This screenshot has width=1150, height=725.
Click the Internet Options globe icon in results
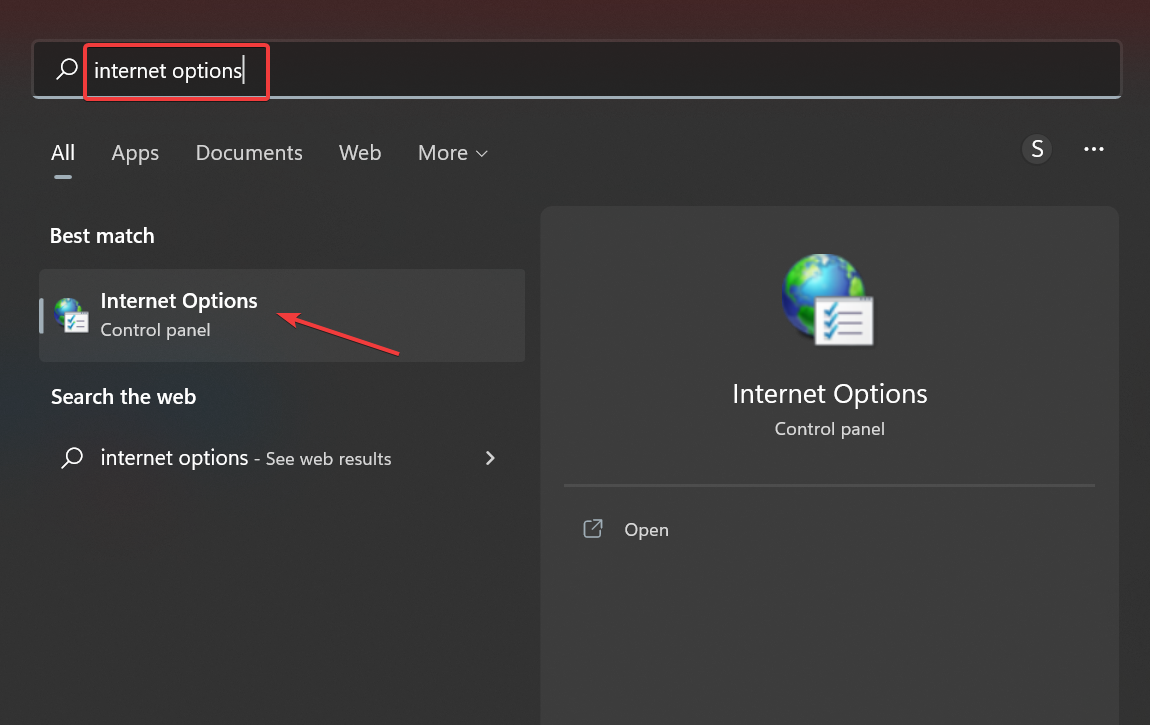tap(71, 315)
